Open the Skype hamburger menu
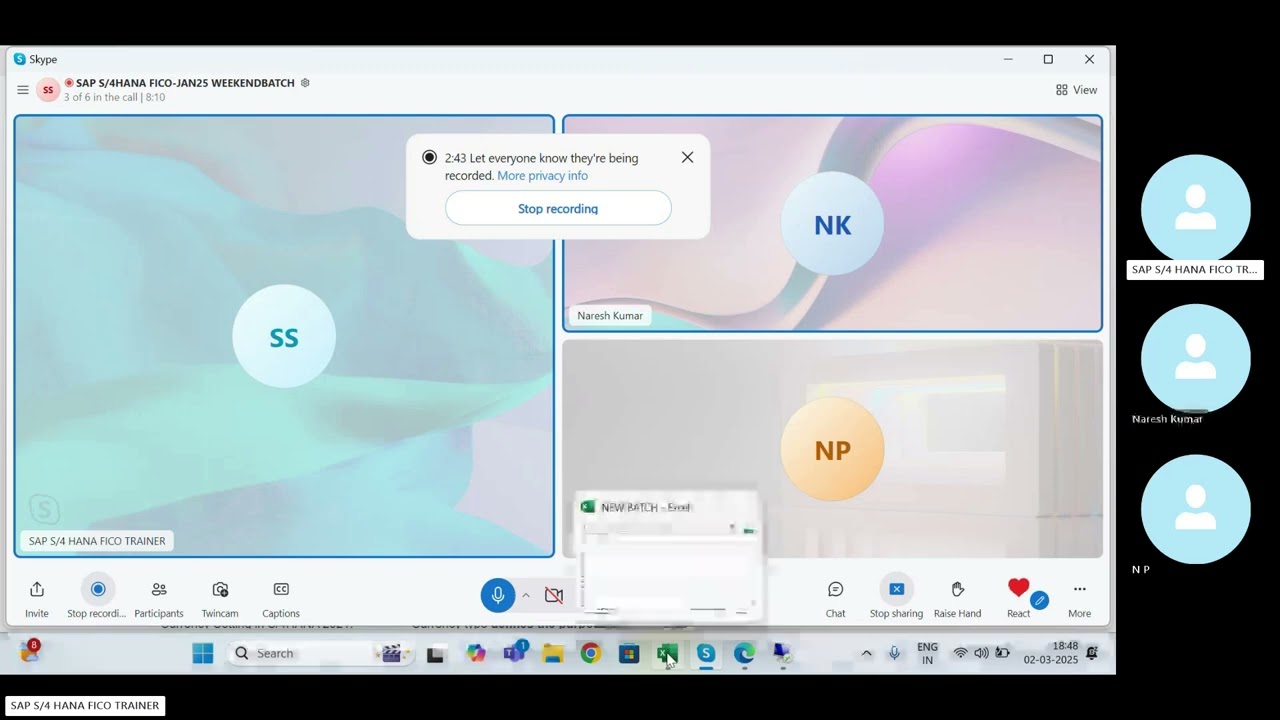The width and height of the screenshot is (1280, 720). point(22,90)
